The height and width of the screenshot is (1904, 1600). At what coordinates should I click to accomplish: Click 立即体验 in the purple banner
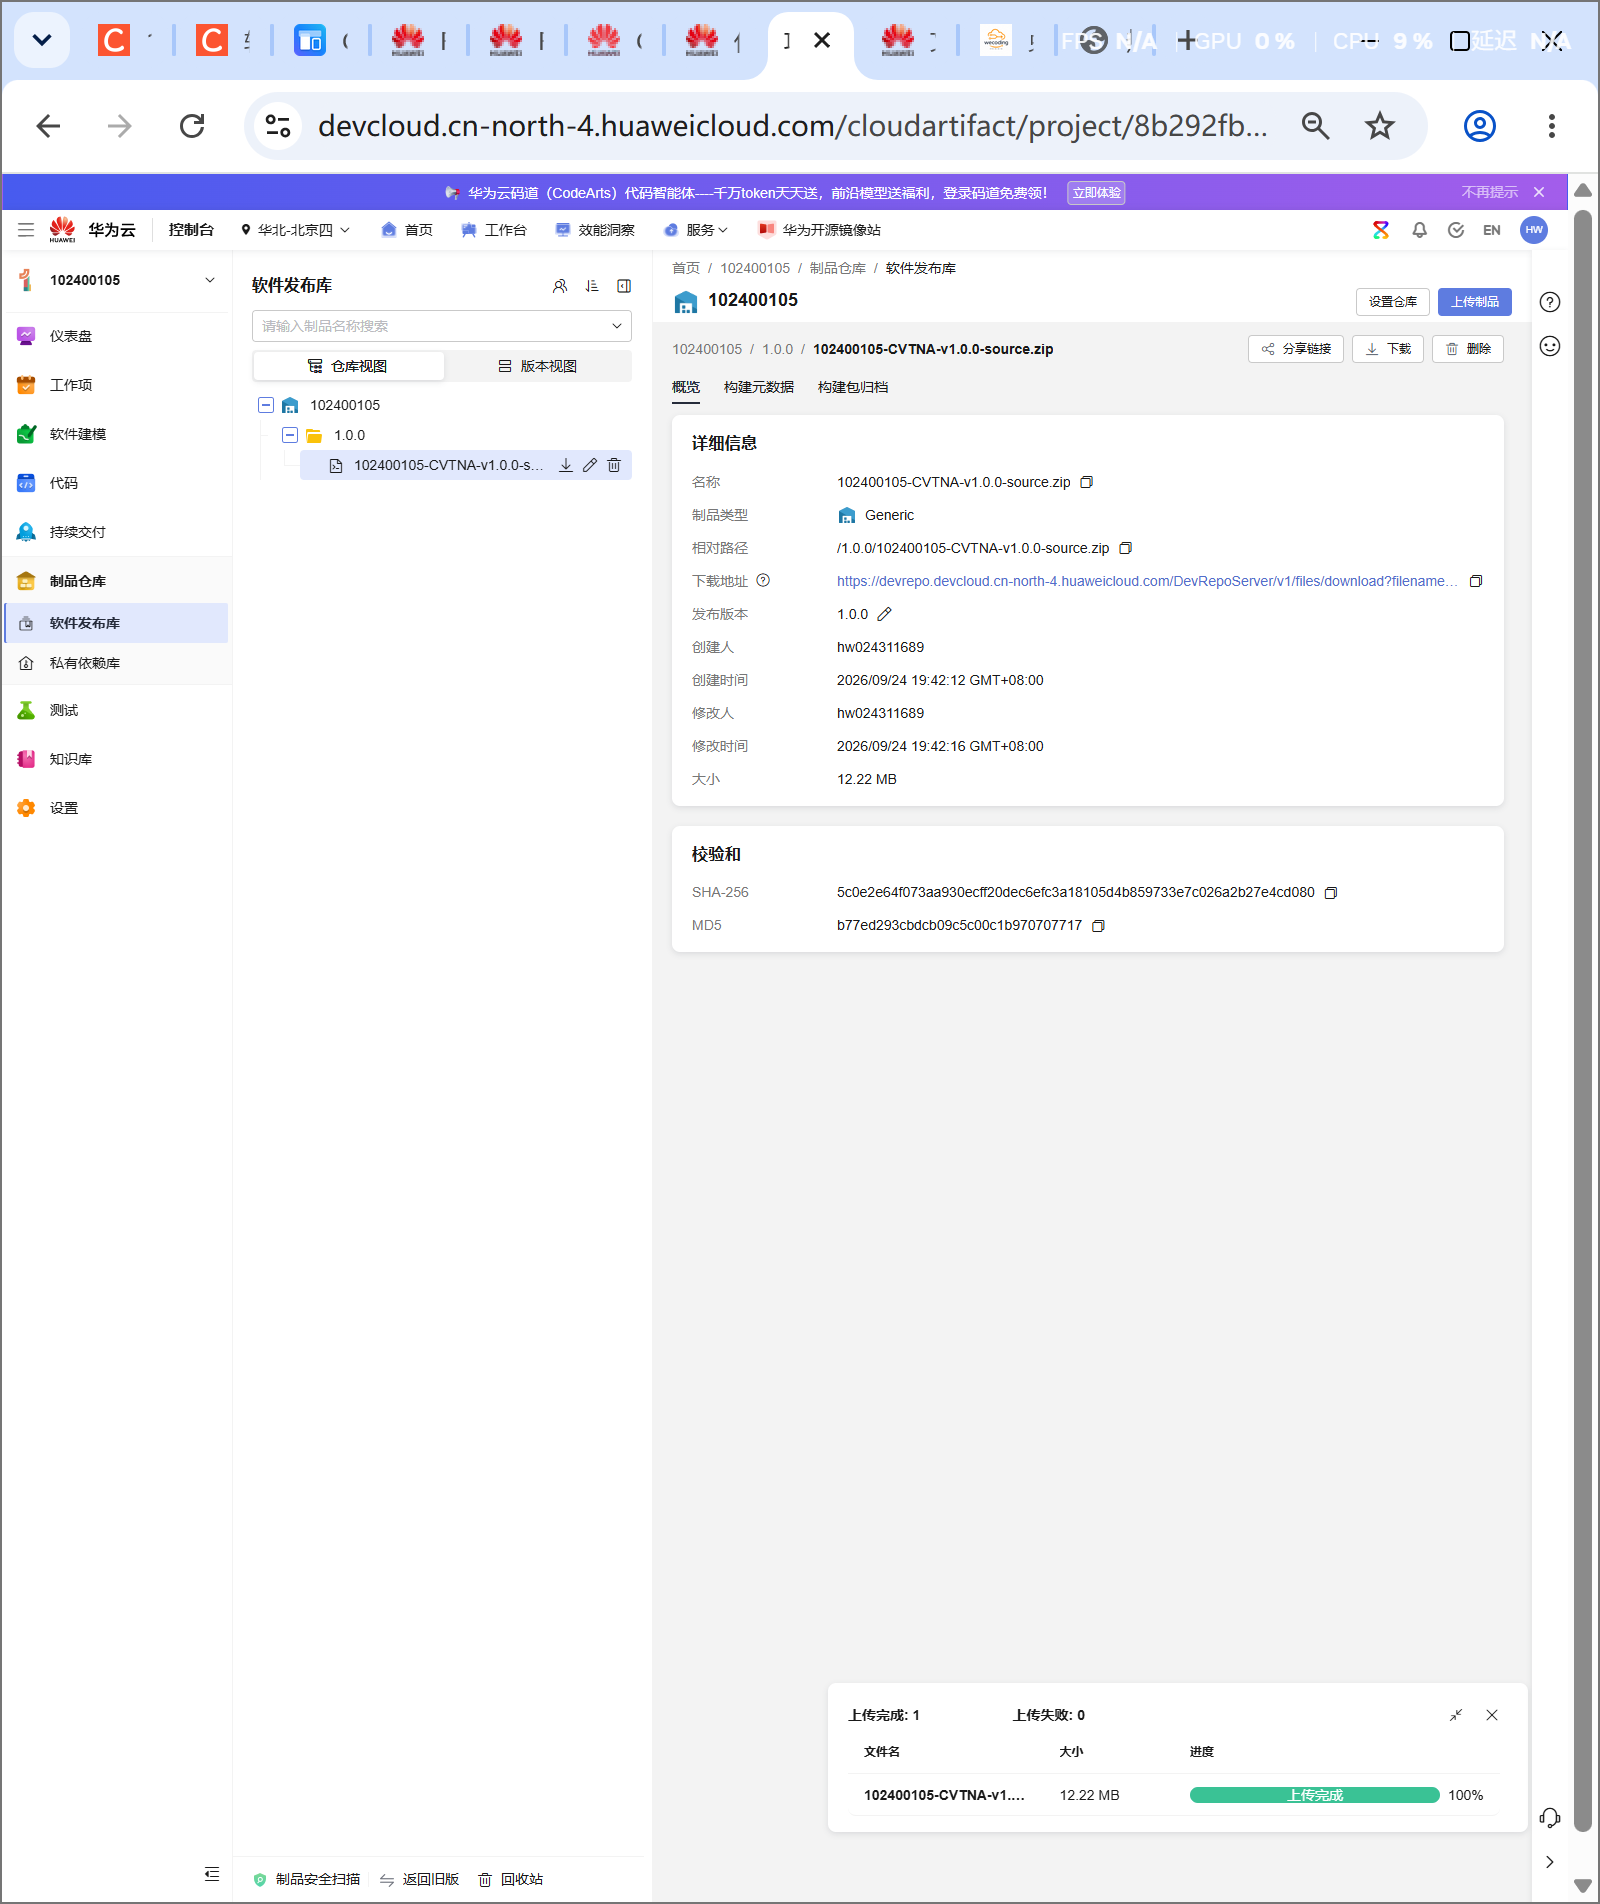1097,193
